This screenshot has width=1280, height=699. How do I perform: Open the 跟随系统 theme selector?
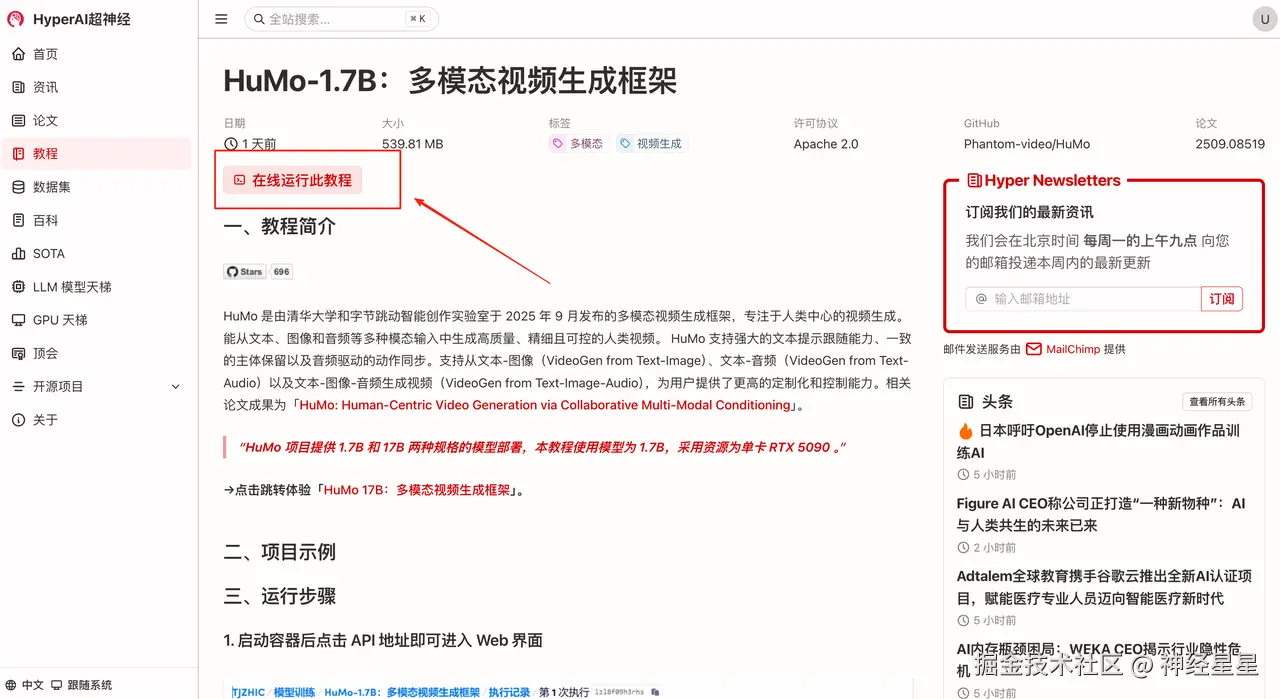[82, 685]
